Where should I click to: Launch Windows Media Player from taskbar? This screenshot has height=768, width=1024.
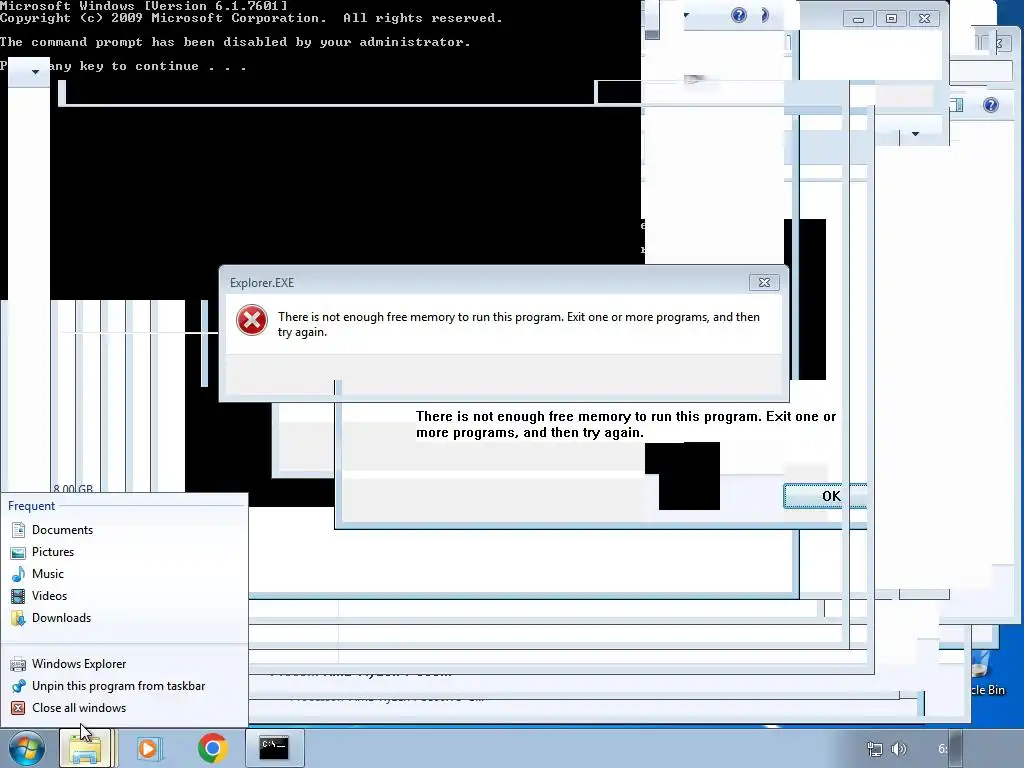[x=149, y=748]
